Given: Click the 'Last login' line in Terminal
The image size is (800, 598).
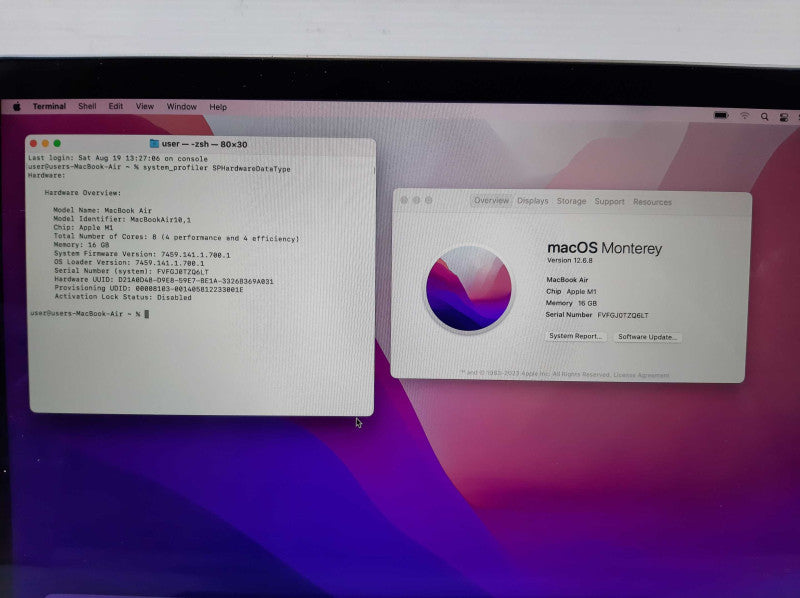Looking at the screenshot, I should pyautogui.click(x=118, y=158).
